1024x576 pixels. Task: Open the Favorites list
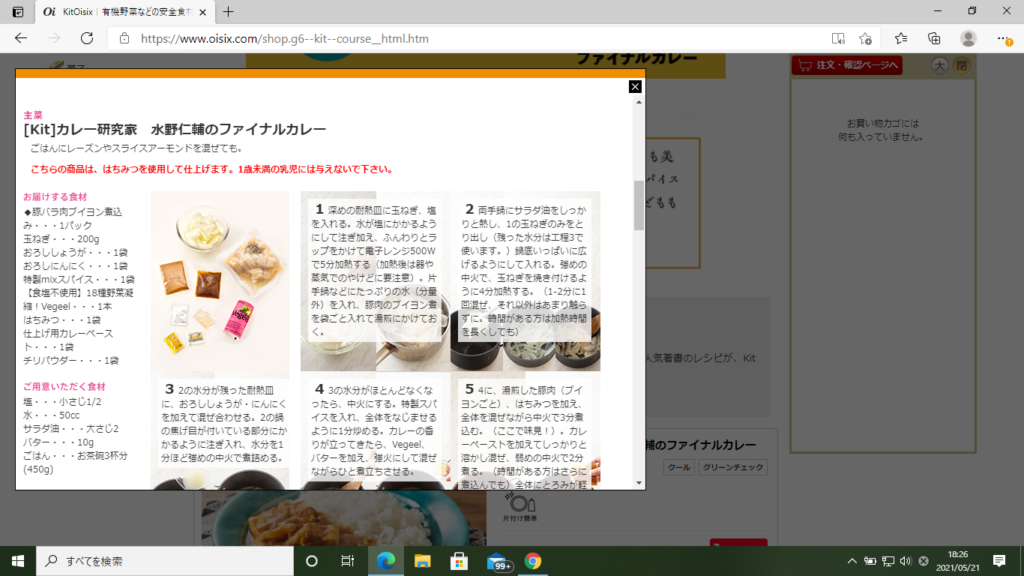click(901, 39)
